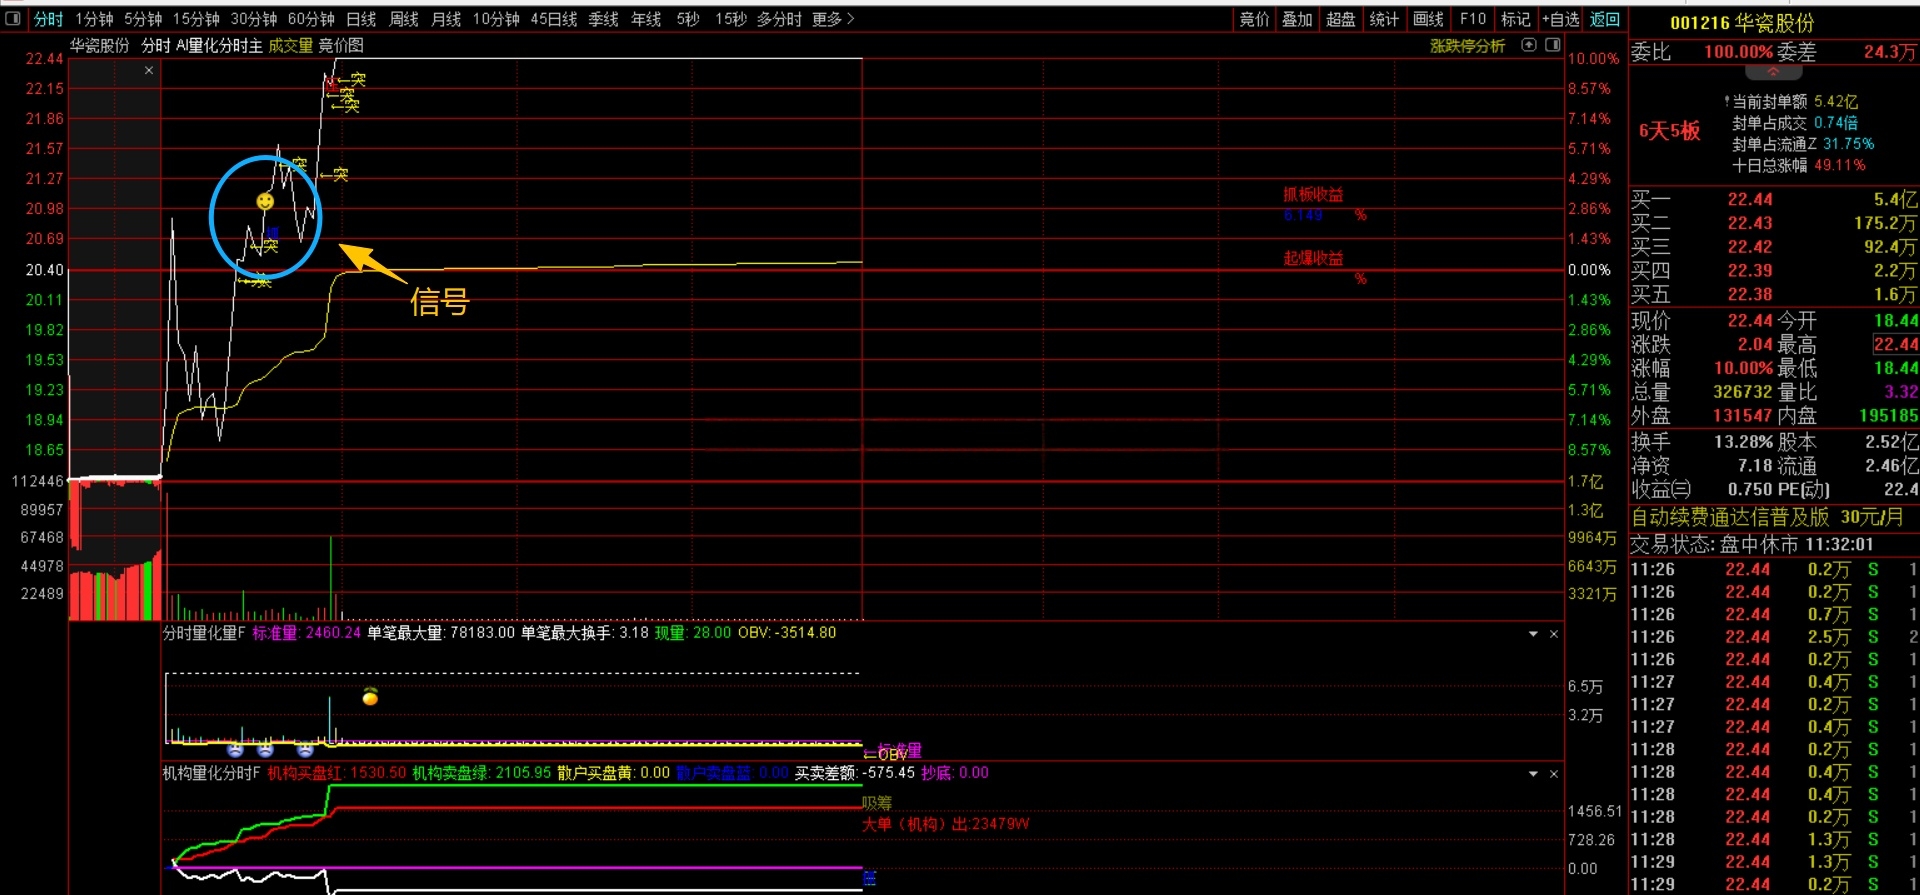
Task: Click the 叠加 overlay button
Action: 1297,19
